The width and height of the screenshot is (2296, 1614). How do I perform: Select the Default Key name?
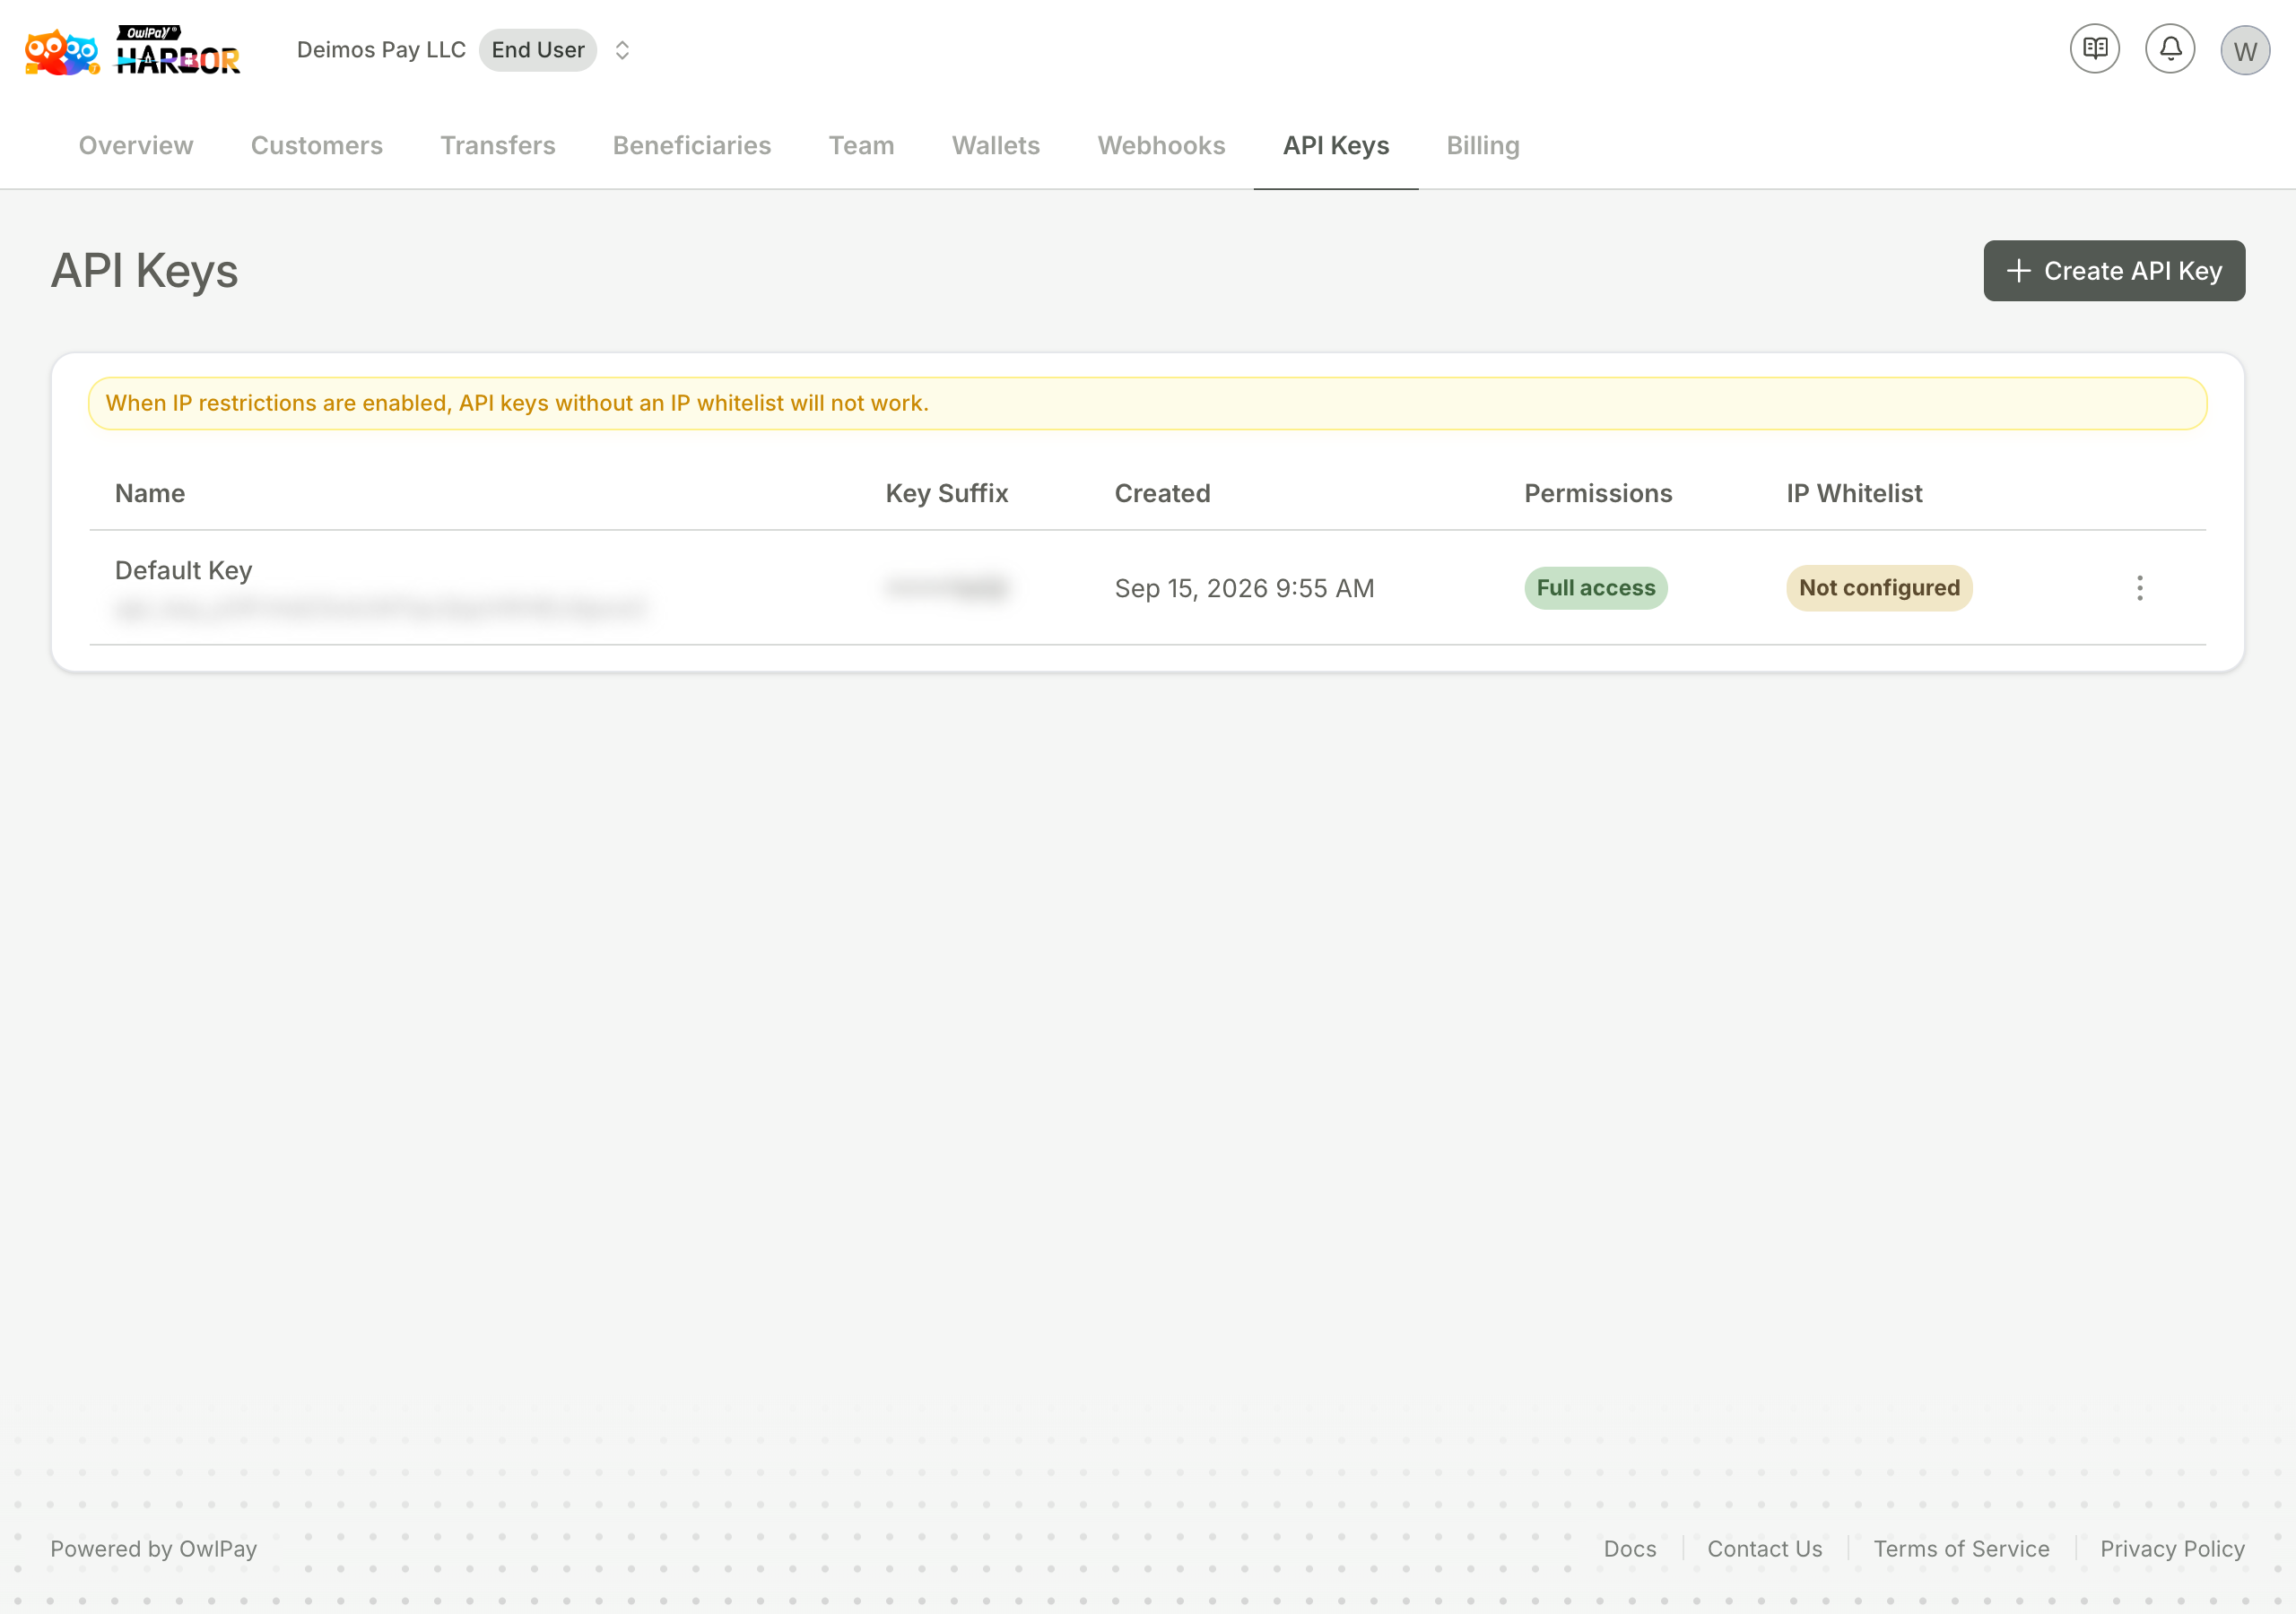coord(184,570)
